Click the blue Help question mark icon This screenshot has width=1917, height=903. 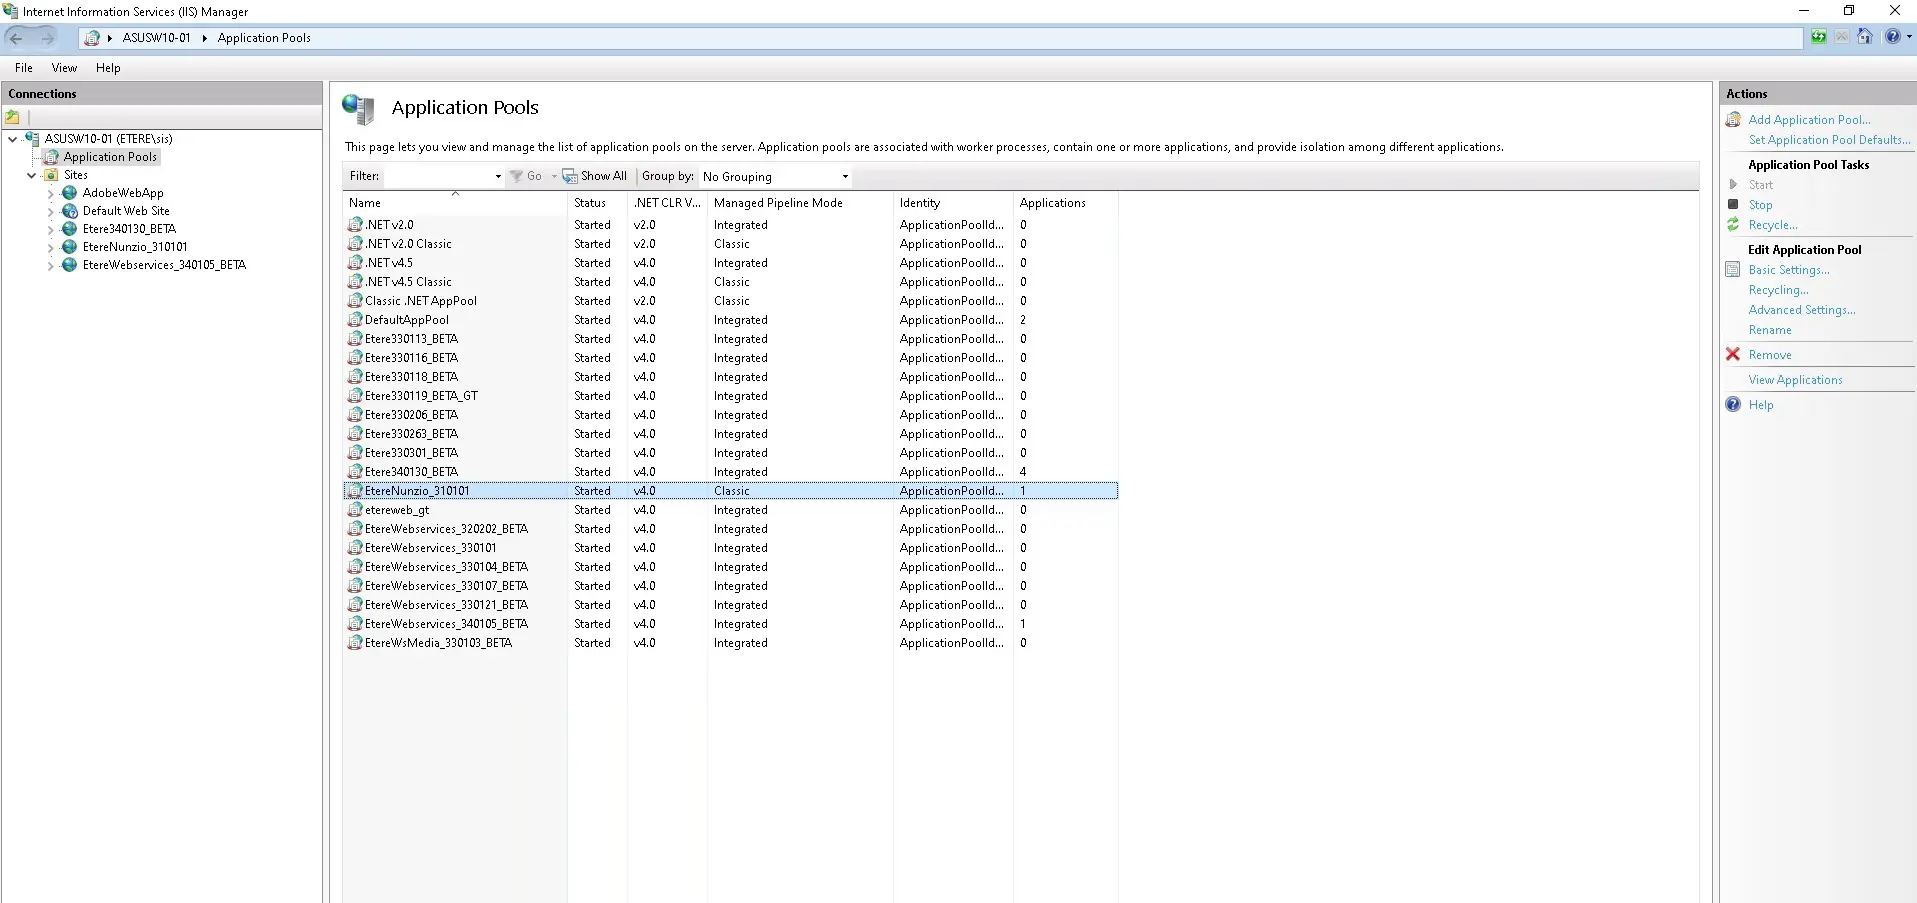point(1733,405)
